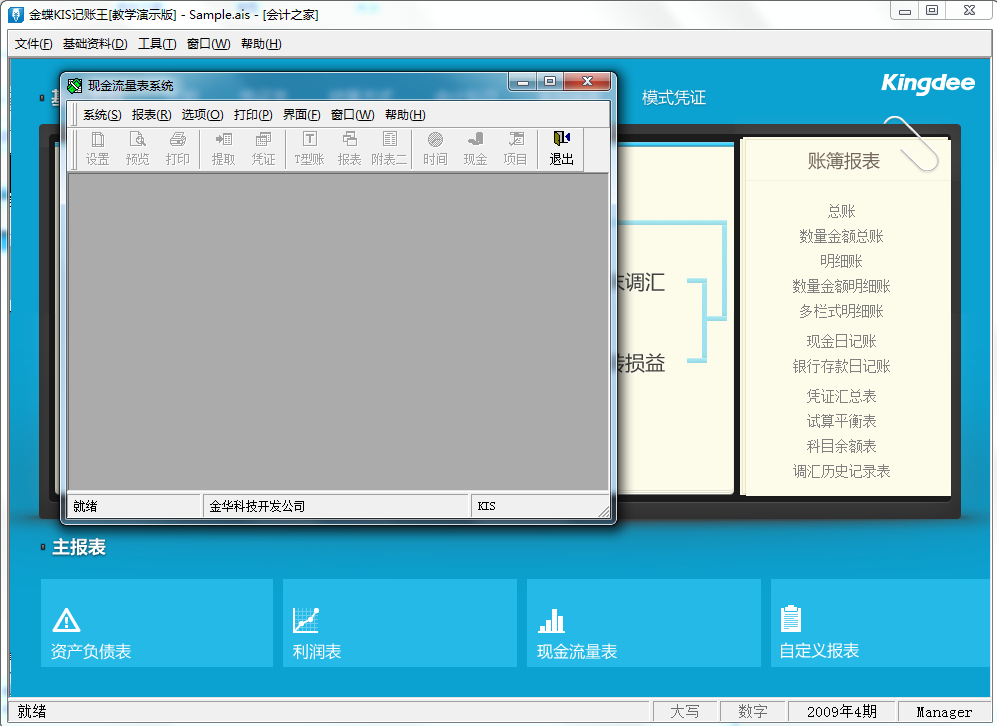997x726 pixels.
Task: Click the 现金 cash toolbar icon
Action: [475, 149]
